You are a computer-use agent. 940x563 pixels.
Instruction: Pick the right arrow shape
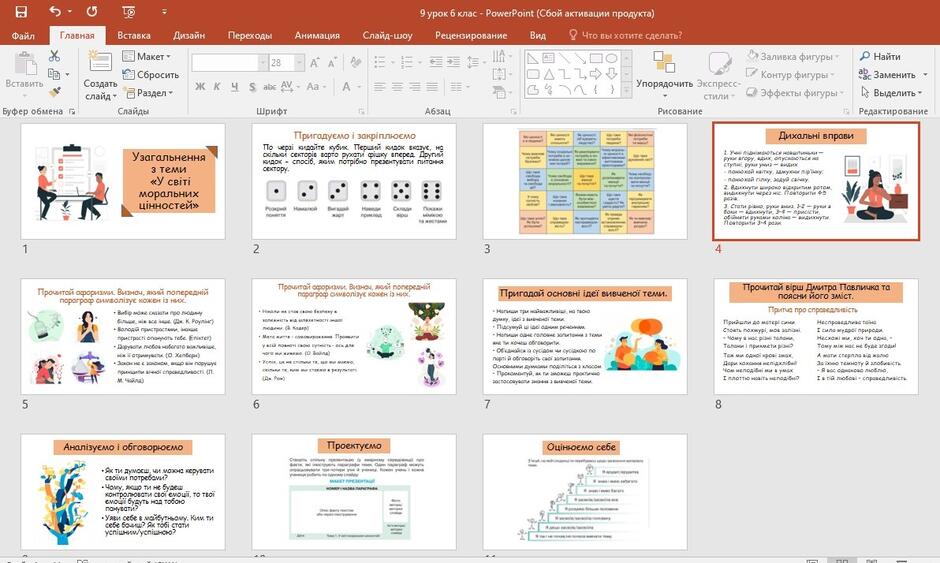(595, 74)
